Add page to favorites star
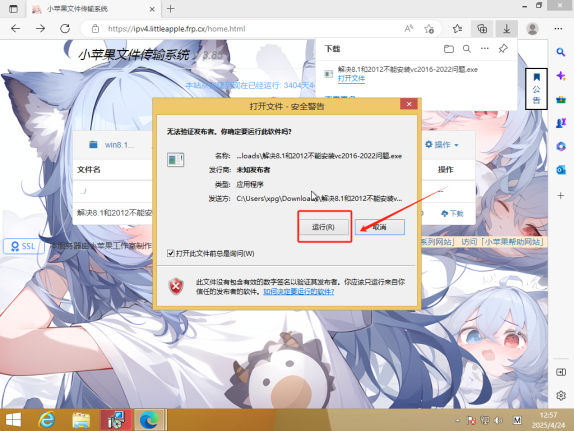 coord(429,29)
